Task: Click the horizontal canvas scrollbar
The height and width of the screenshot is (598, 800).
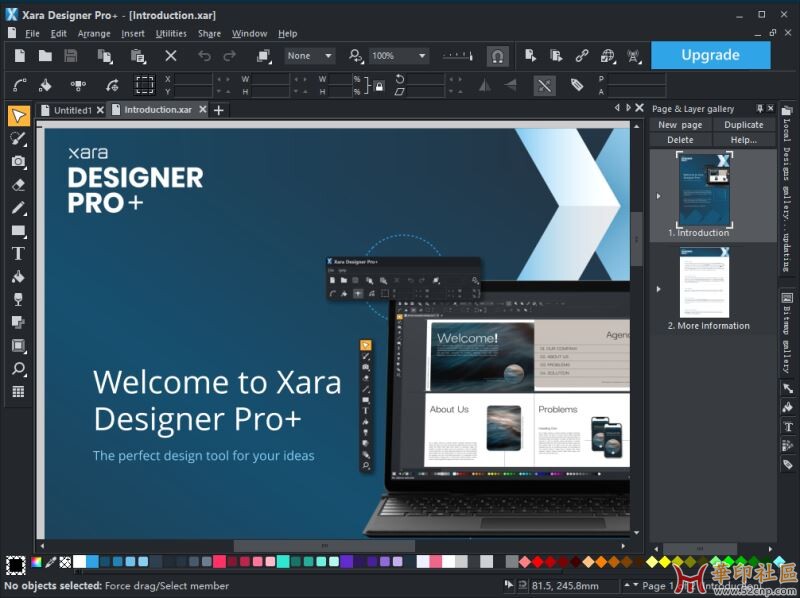Action: [324, 545]
